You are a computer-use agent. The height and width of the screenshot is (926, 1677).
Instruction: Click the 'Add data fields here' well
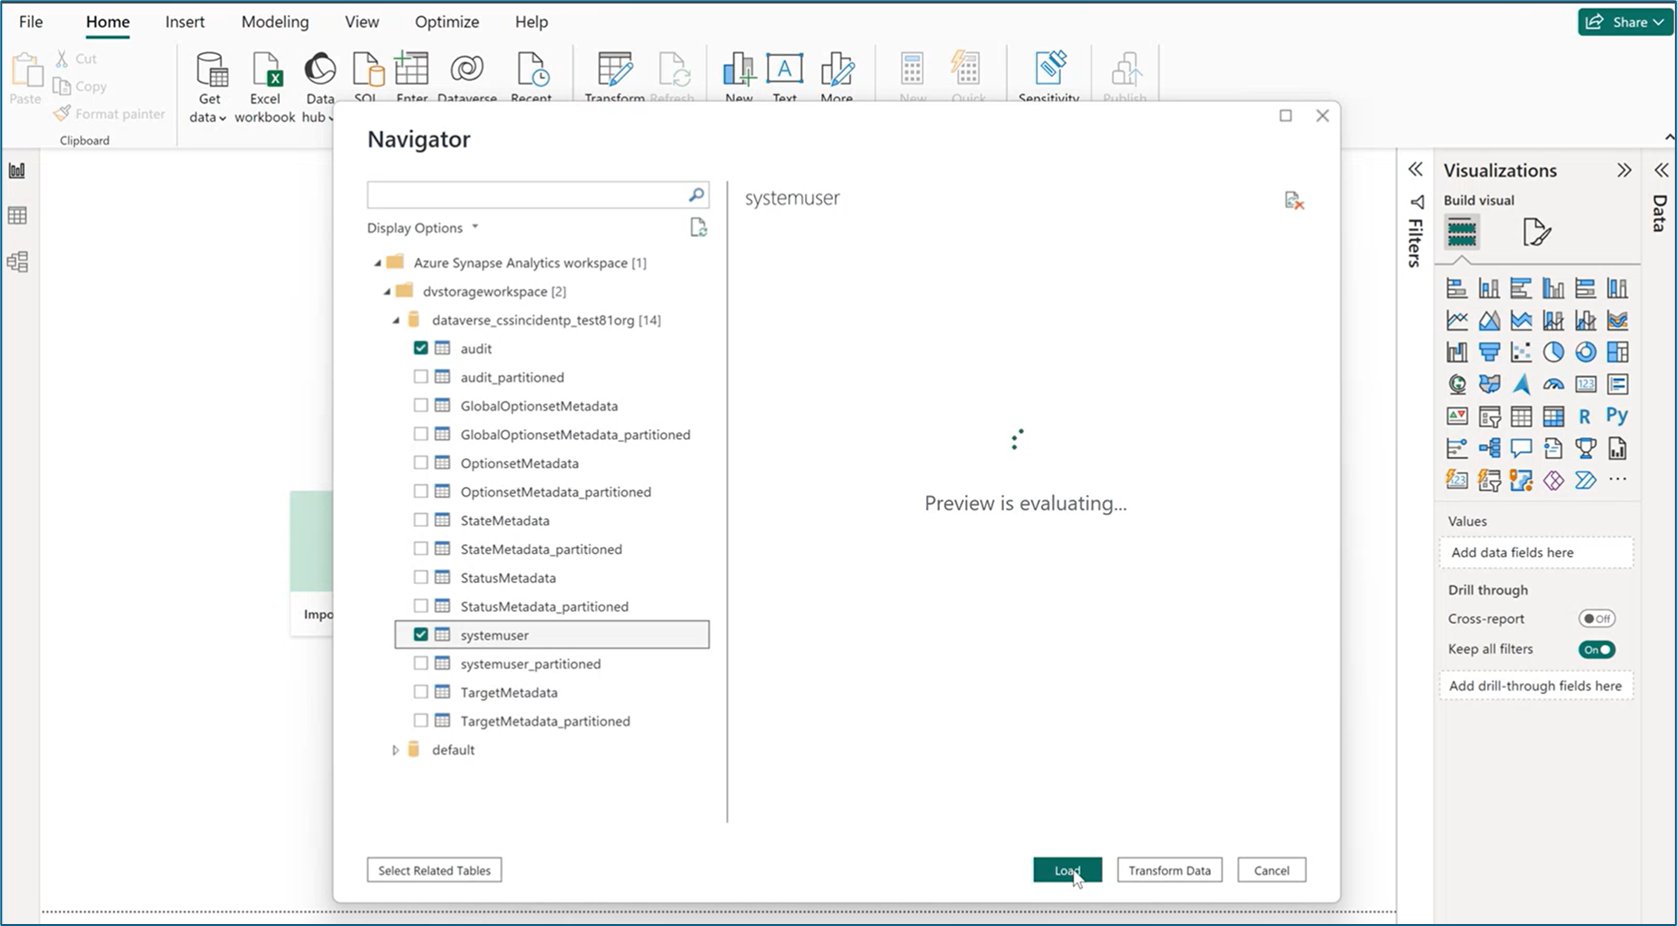[1536, 552]
